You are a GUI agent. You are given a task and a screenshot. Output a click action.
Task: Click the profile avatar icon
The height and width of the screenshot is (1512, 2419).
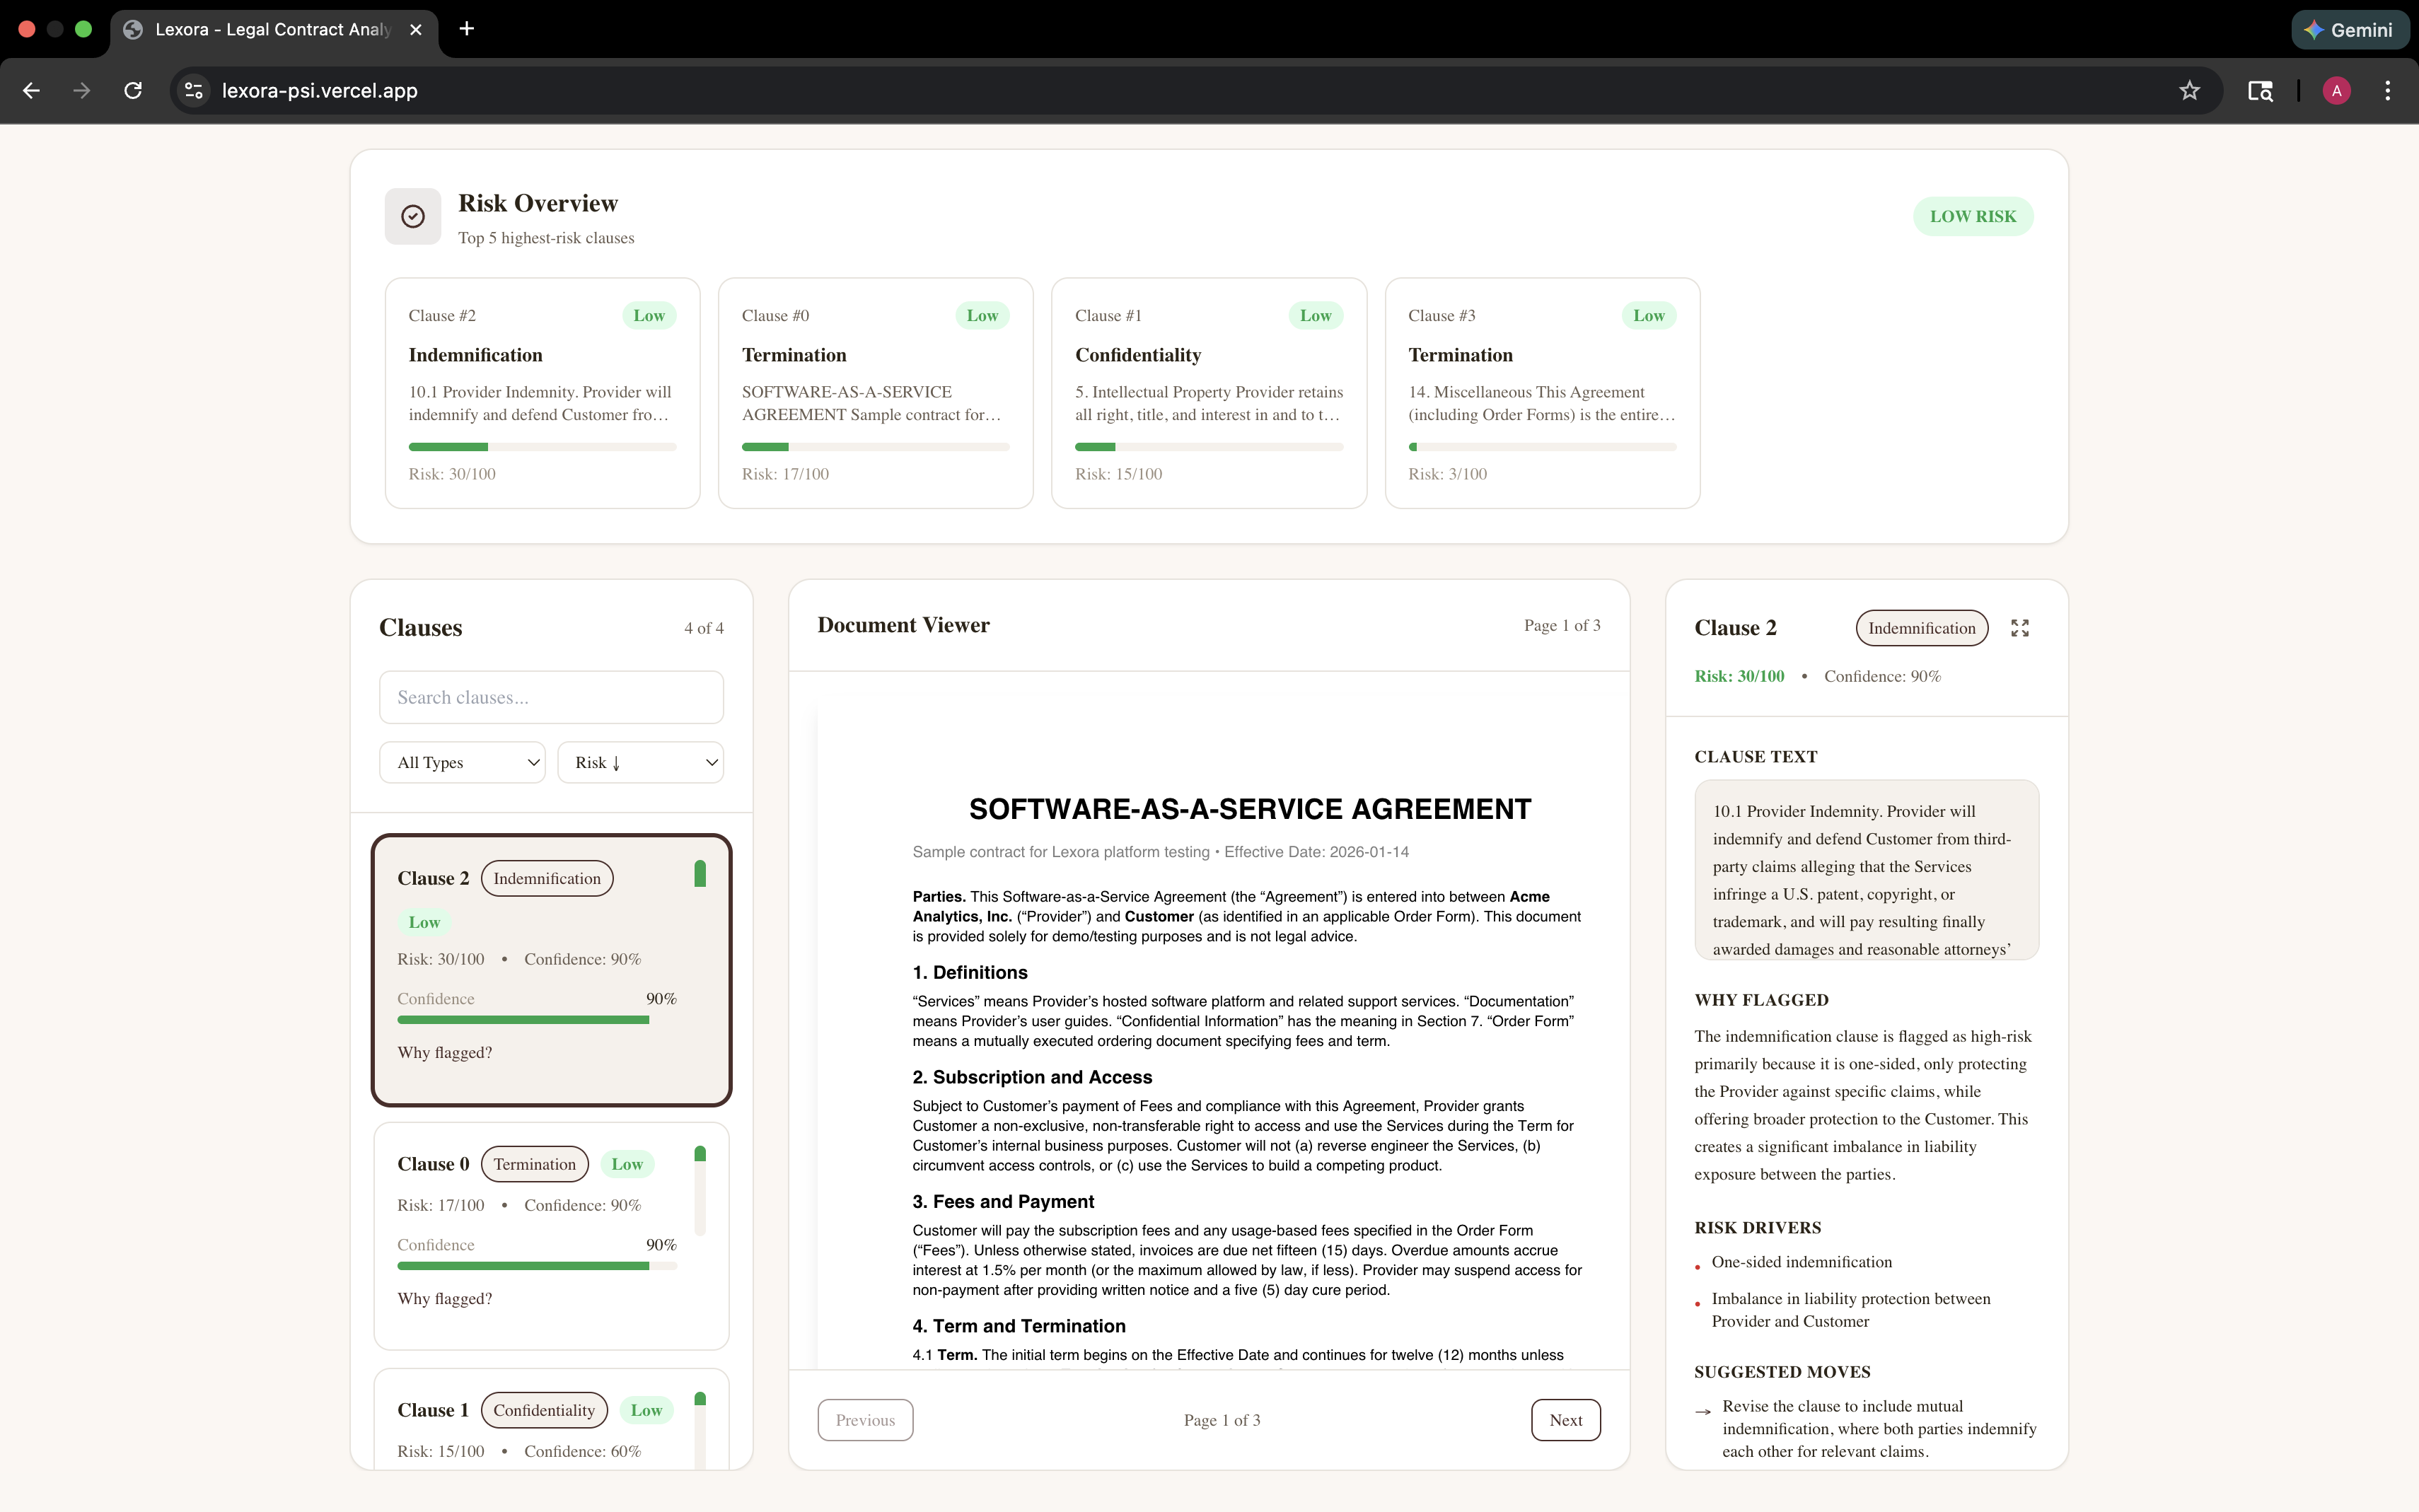[2336, 91]
